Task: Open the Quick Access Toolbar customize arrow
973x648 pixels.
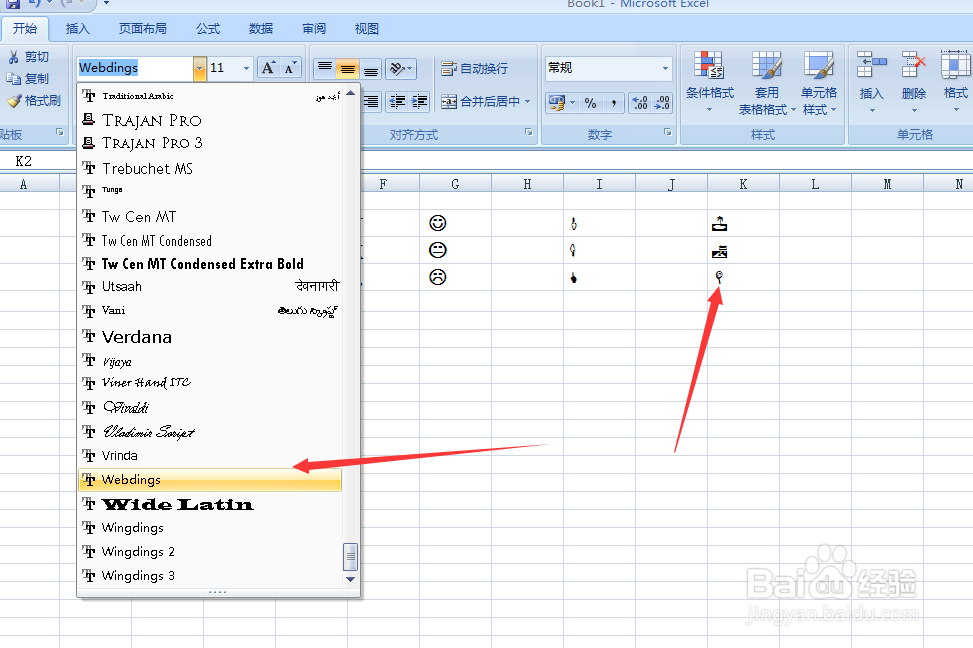Action: (x=106, y=4)
